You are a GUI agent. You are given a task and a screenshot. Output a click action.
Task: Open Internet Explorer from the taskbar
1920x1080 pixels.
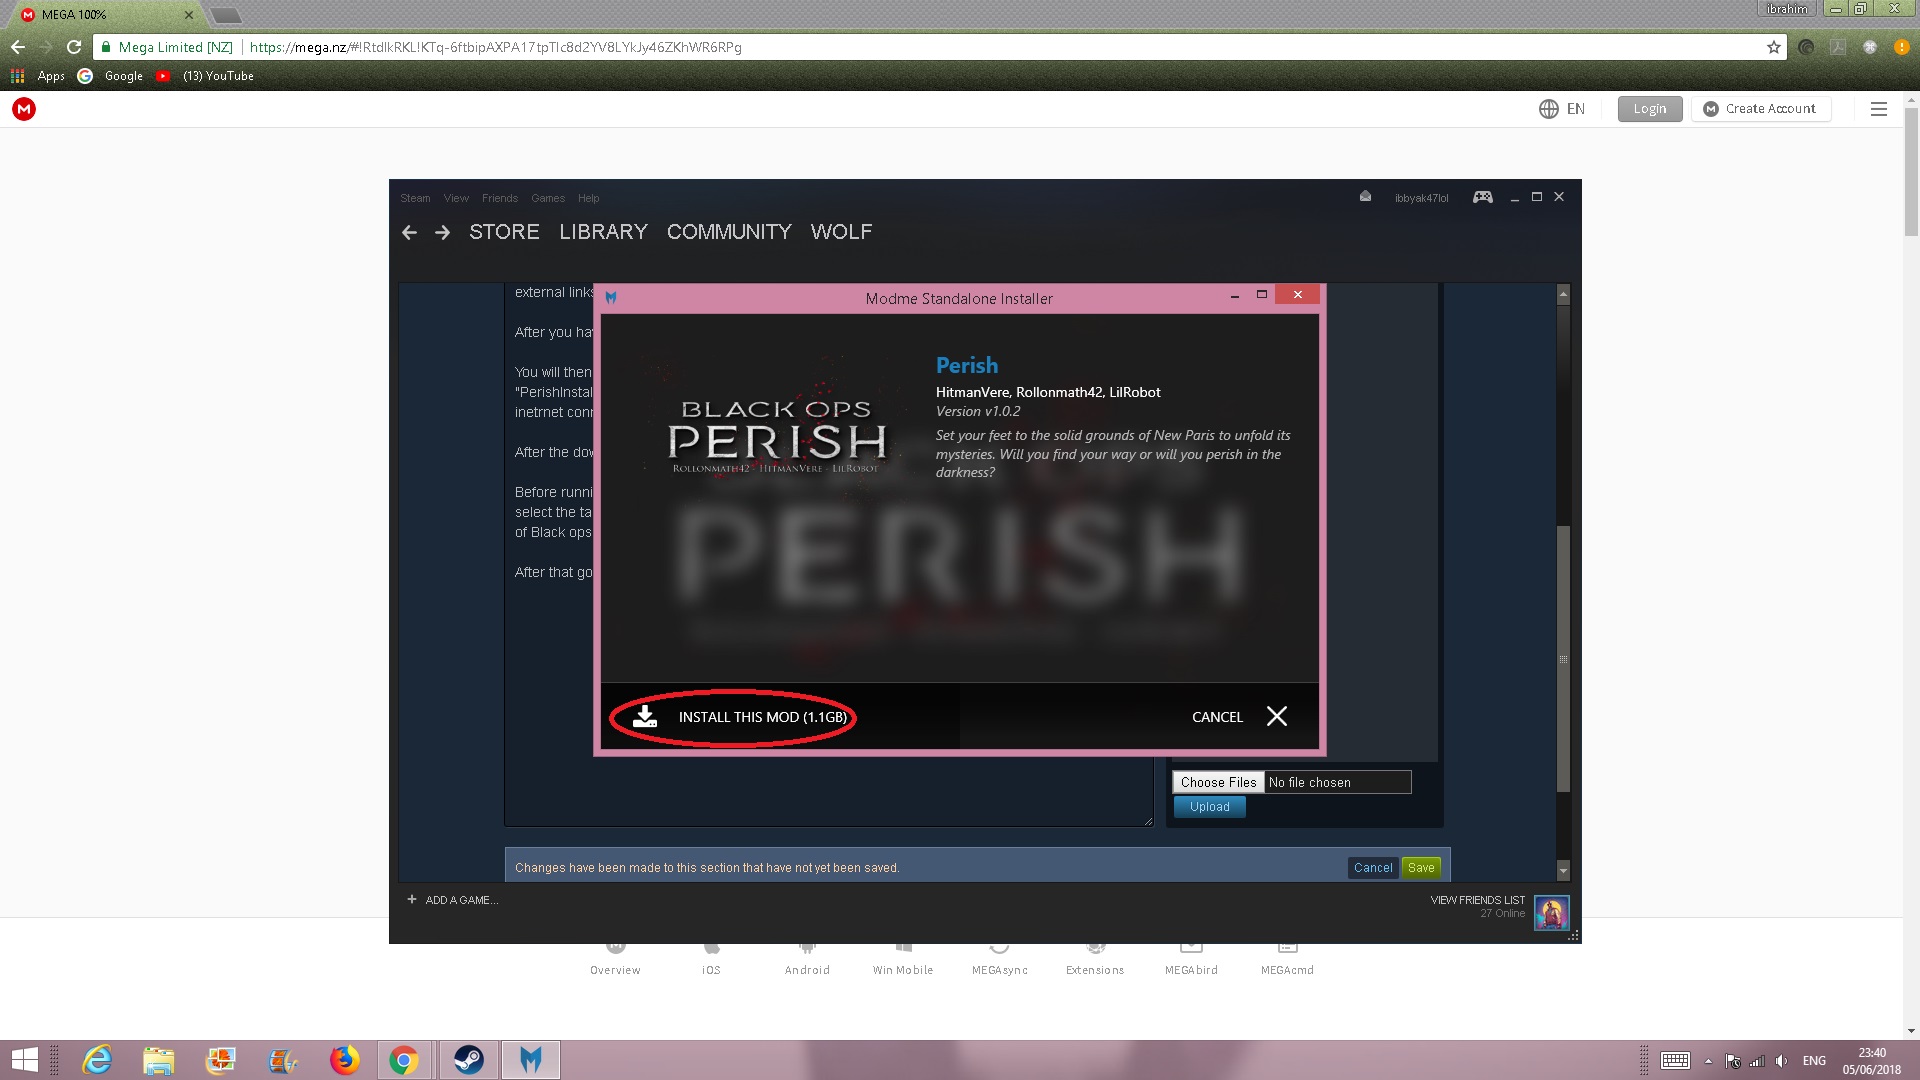click(97, 1060)
